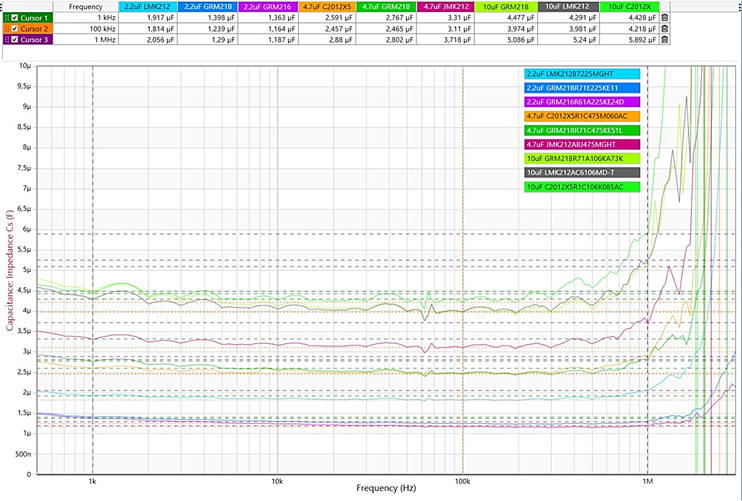The image size is (742, 501).
Task: Select the cyan 2.2uF LMK212 column header
Action: pos(146,6)
